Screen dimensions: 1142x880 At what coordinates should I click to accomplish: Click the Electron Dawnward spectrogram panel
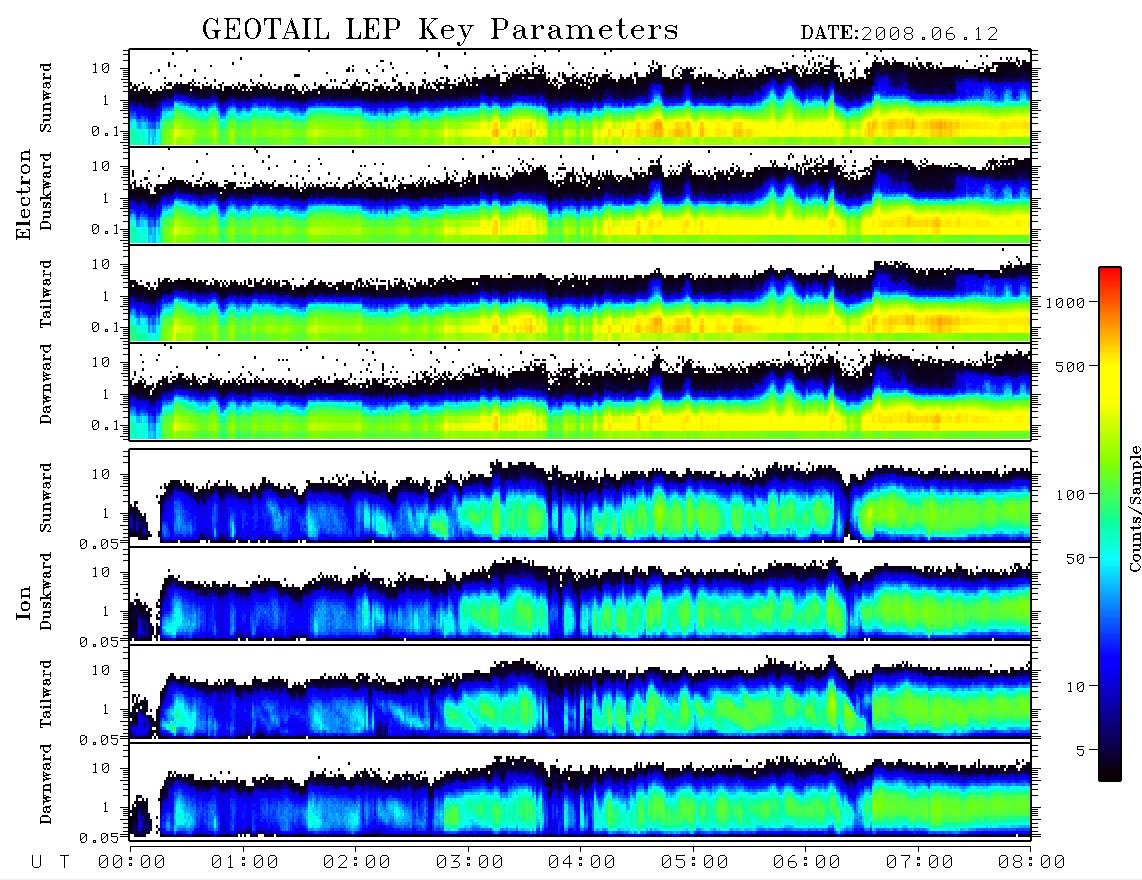coord(580,392)
